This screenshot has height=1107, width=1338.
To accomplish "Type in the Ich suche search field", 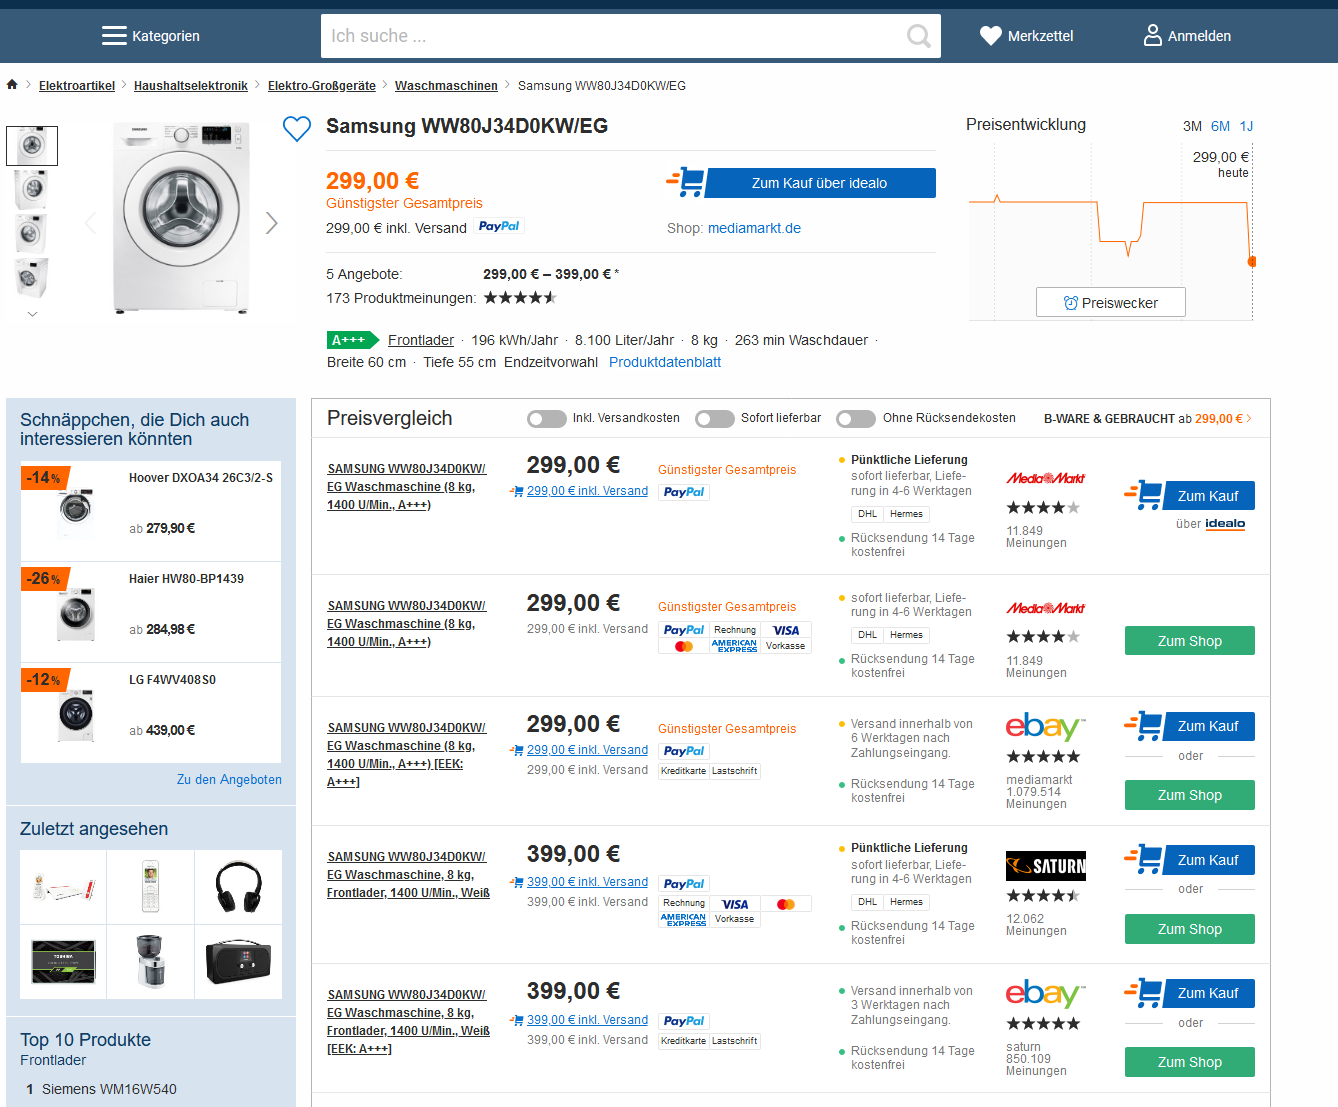I will (610, 36).
